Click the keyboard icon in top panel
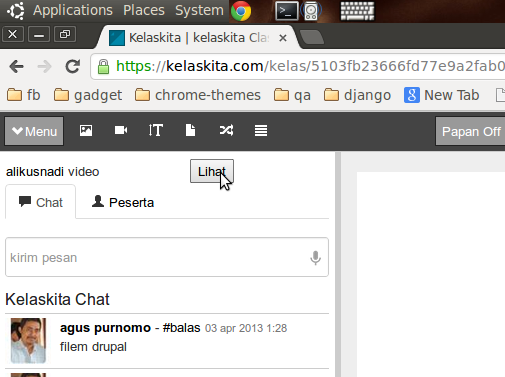The width and height of the screenshot is (505, 377). [357, 11]
